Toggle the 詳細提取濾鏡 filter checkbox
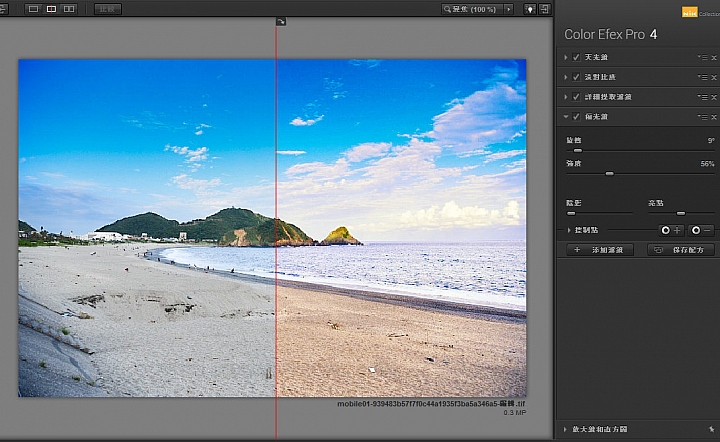Viewport: 720px width, 442px height. pyautogui.click(x=576, y=97)
